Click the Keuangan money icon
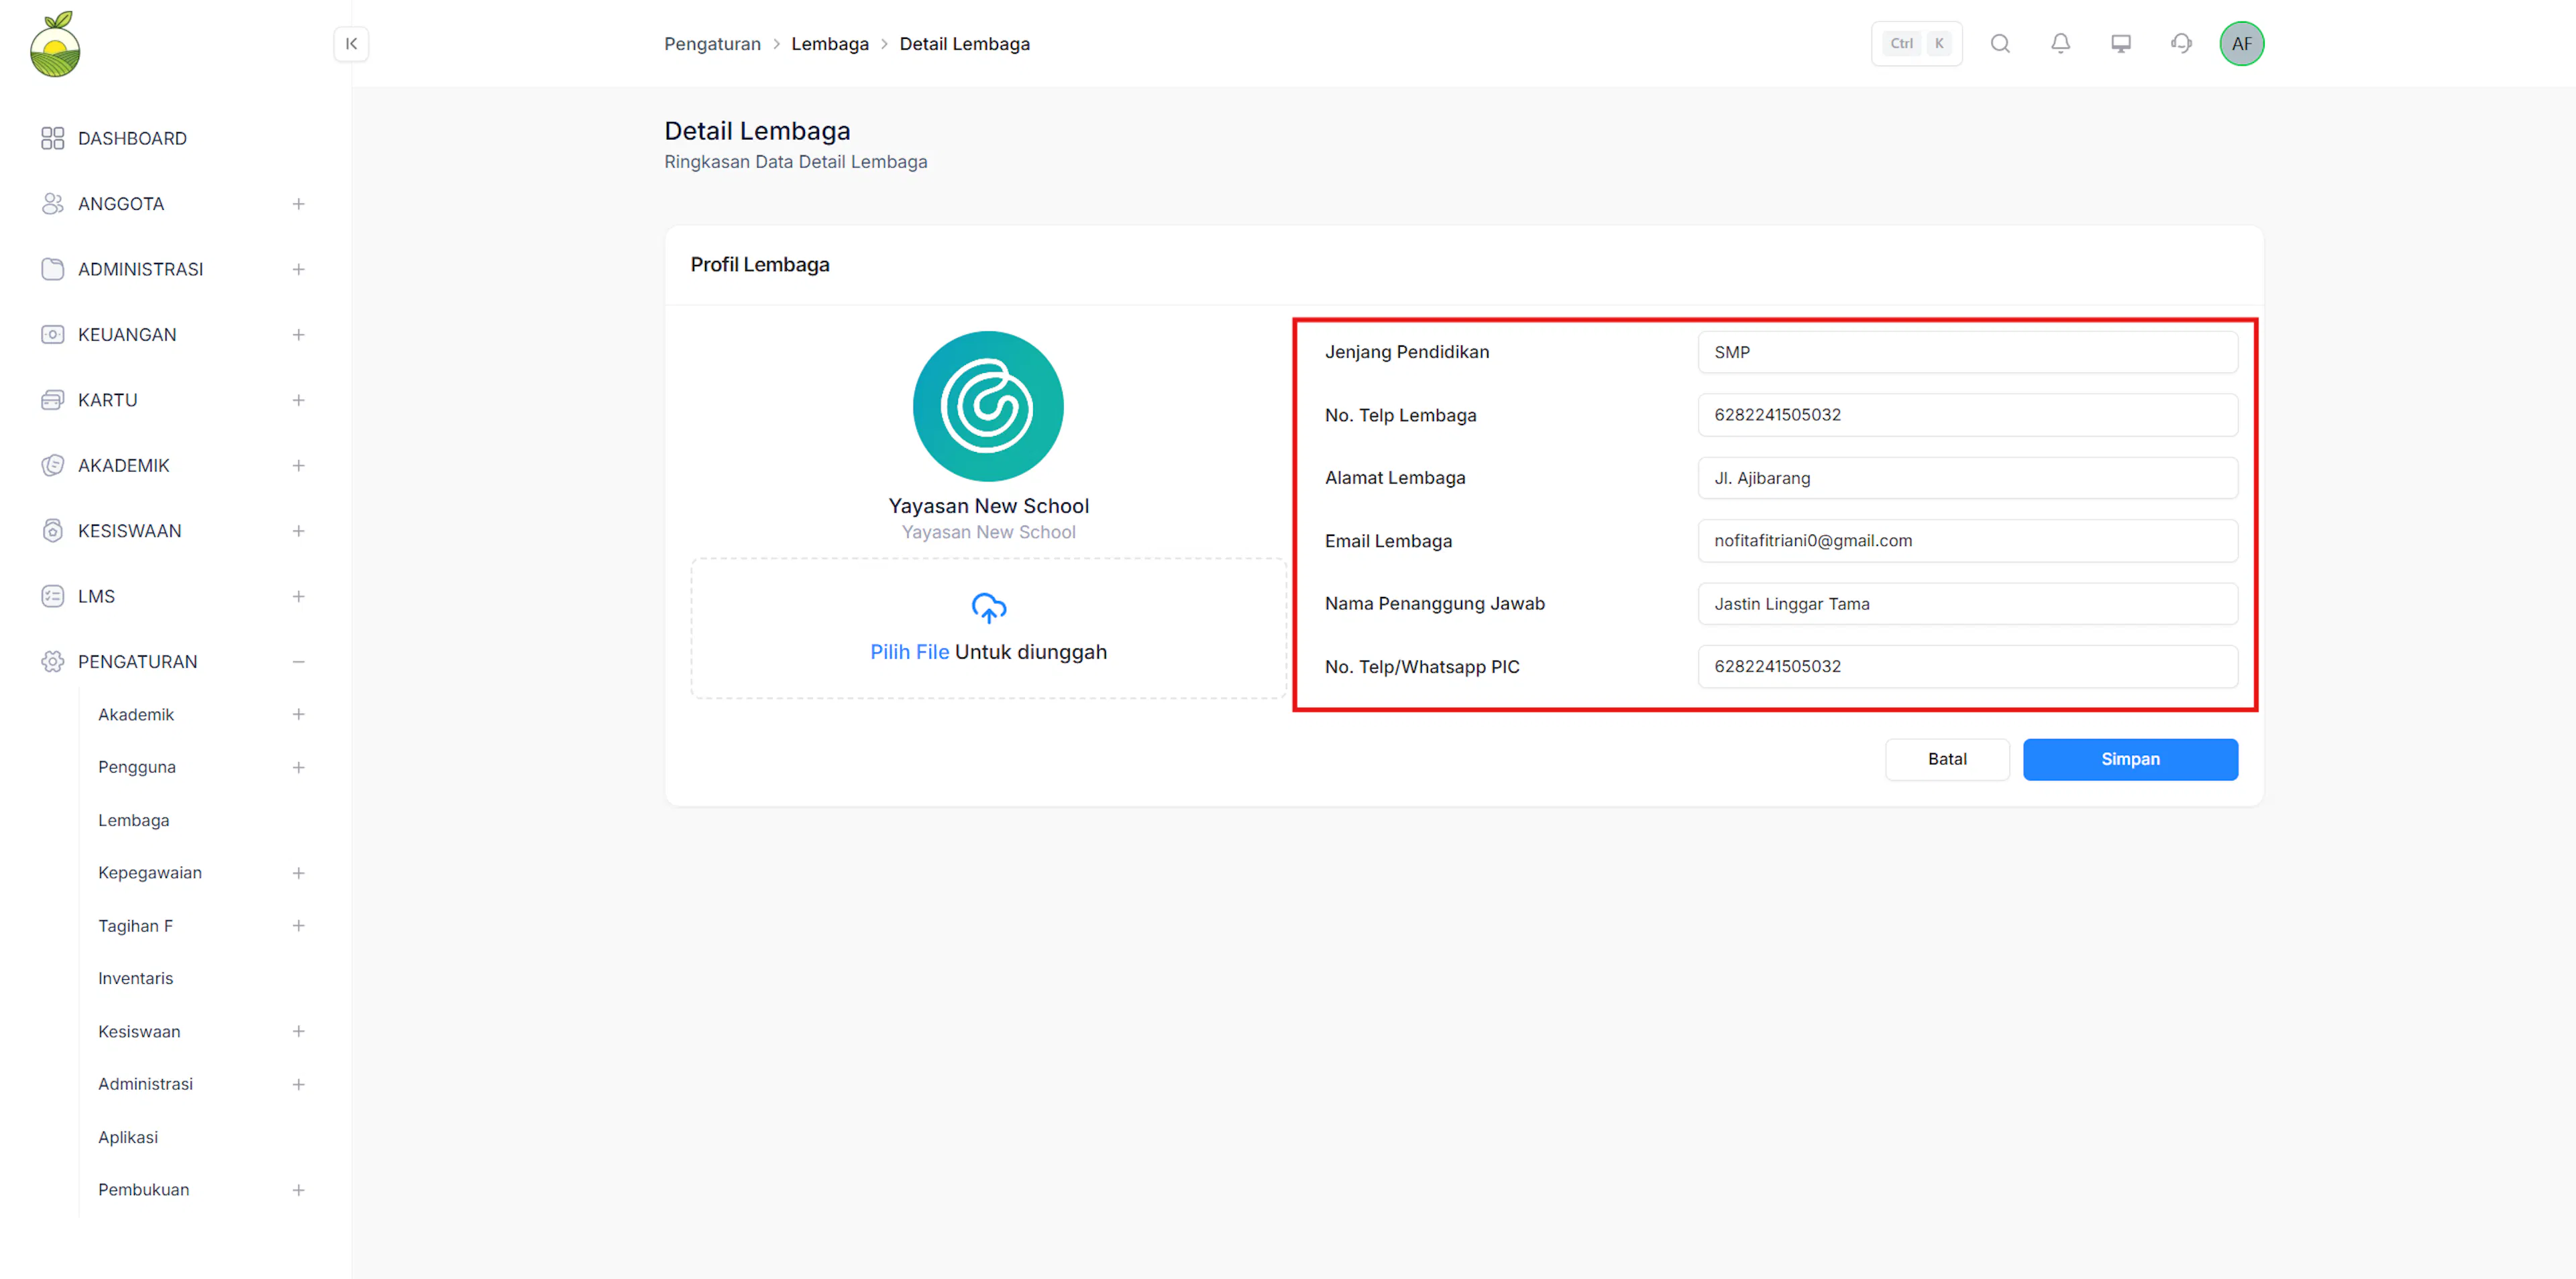The height and width of the screenshot is (1279, 2576). (53, 335)
